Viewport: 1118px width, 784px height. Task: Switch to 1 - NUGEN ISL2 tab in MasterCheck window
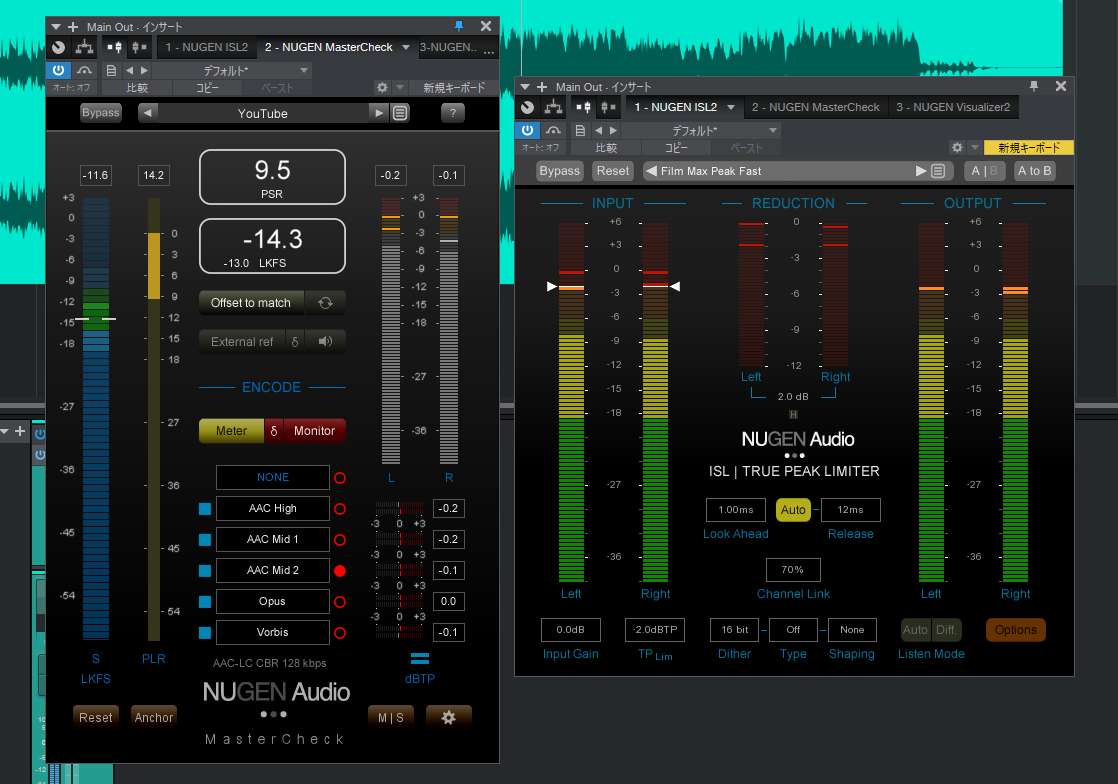tap(207, 47)
